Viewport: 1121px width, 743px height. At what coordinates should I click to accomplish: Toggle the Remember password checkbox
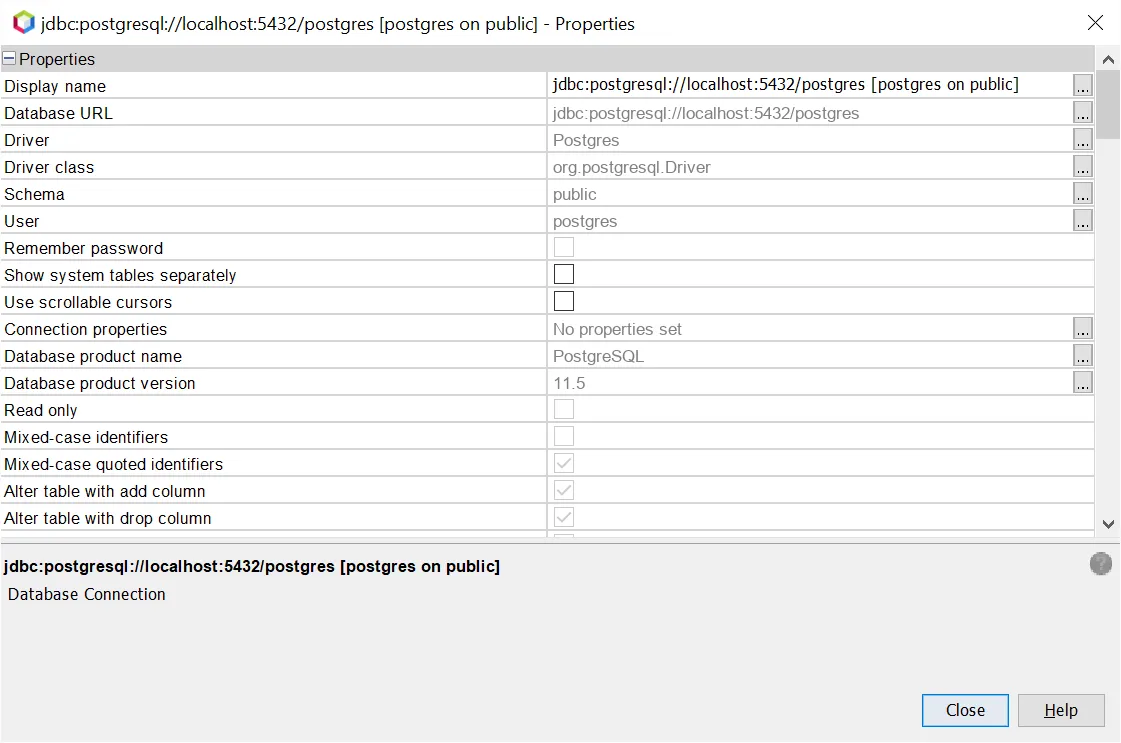click(x=564, y=247)
